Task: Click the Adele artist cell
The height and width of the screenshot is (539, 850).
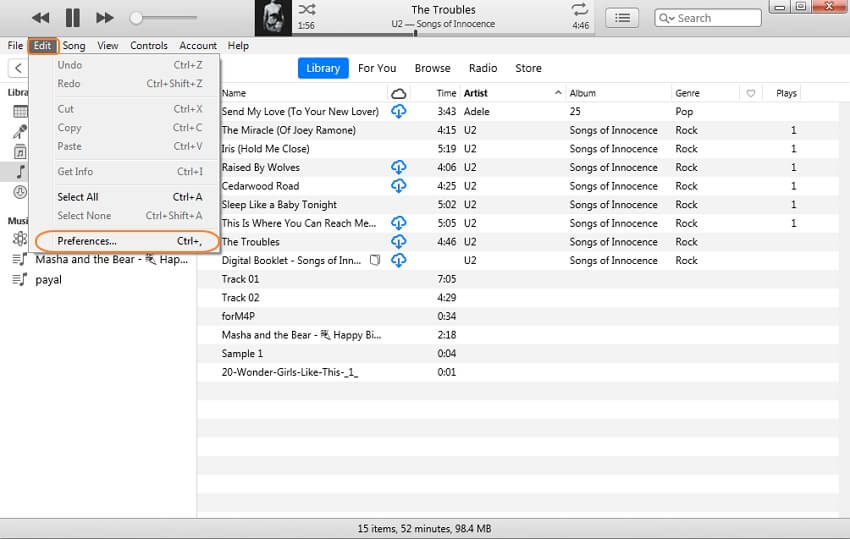Action: [x=476, y=112]
